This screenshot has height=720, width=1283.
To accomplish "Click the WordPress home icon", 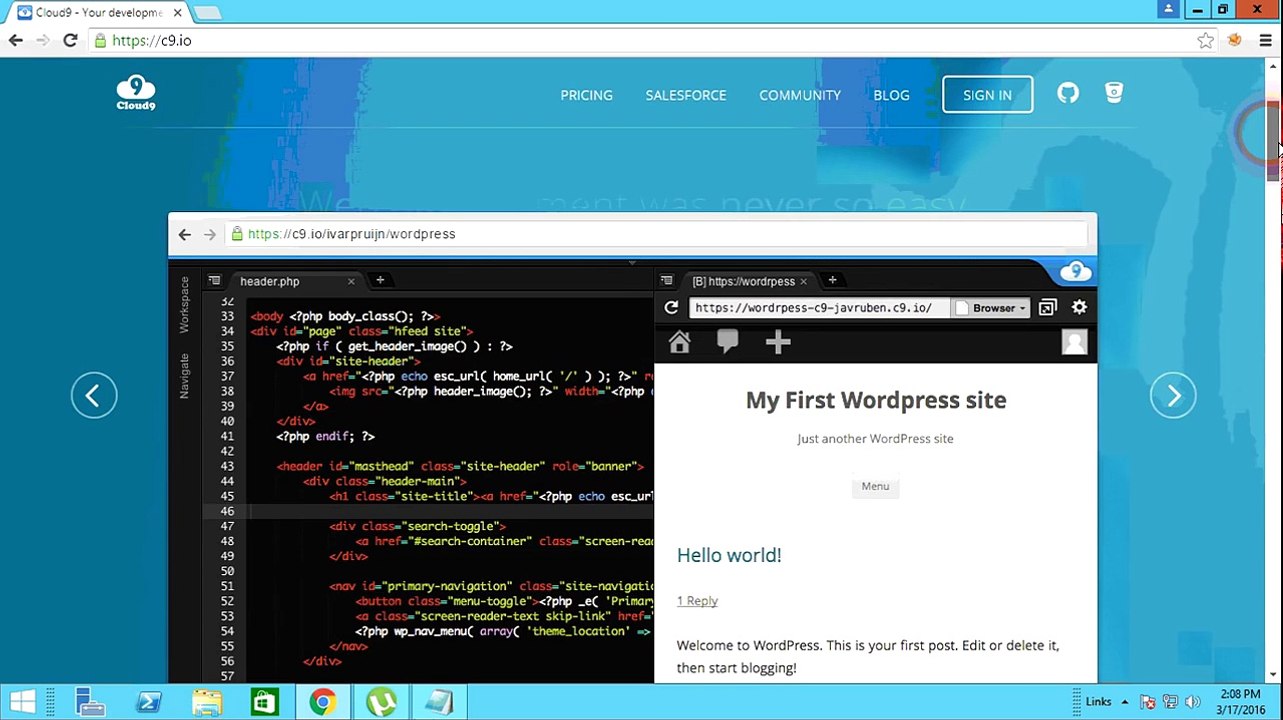I will (x=679, y=343).
